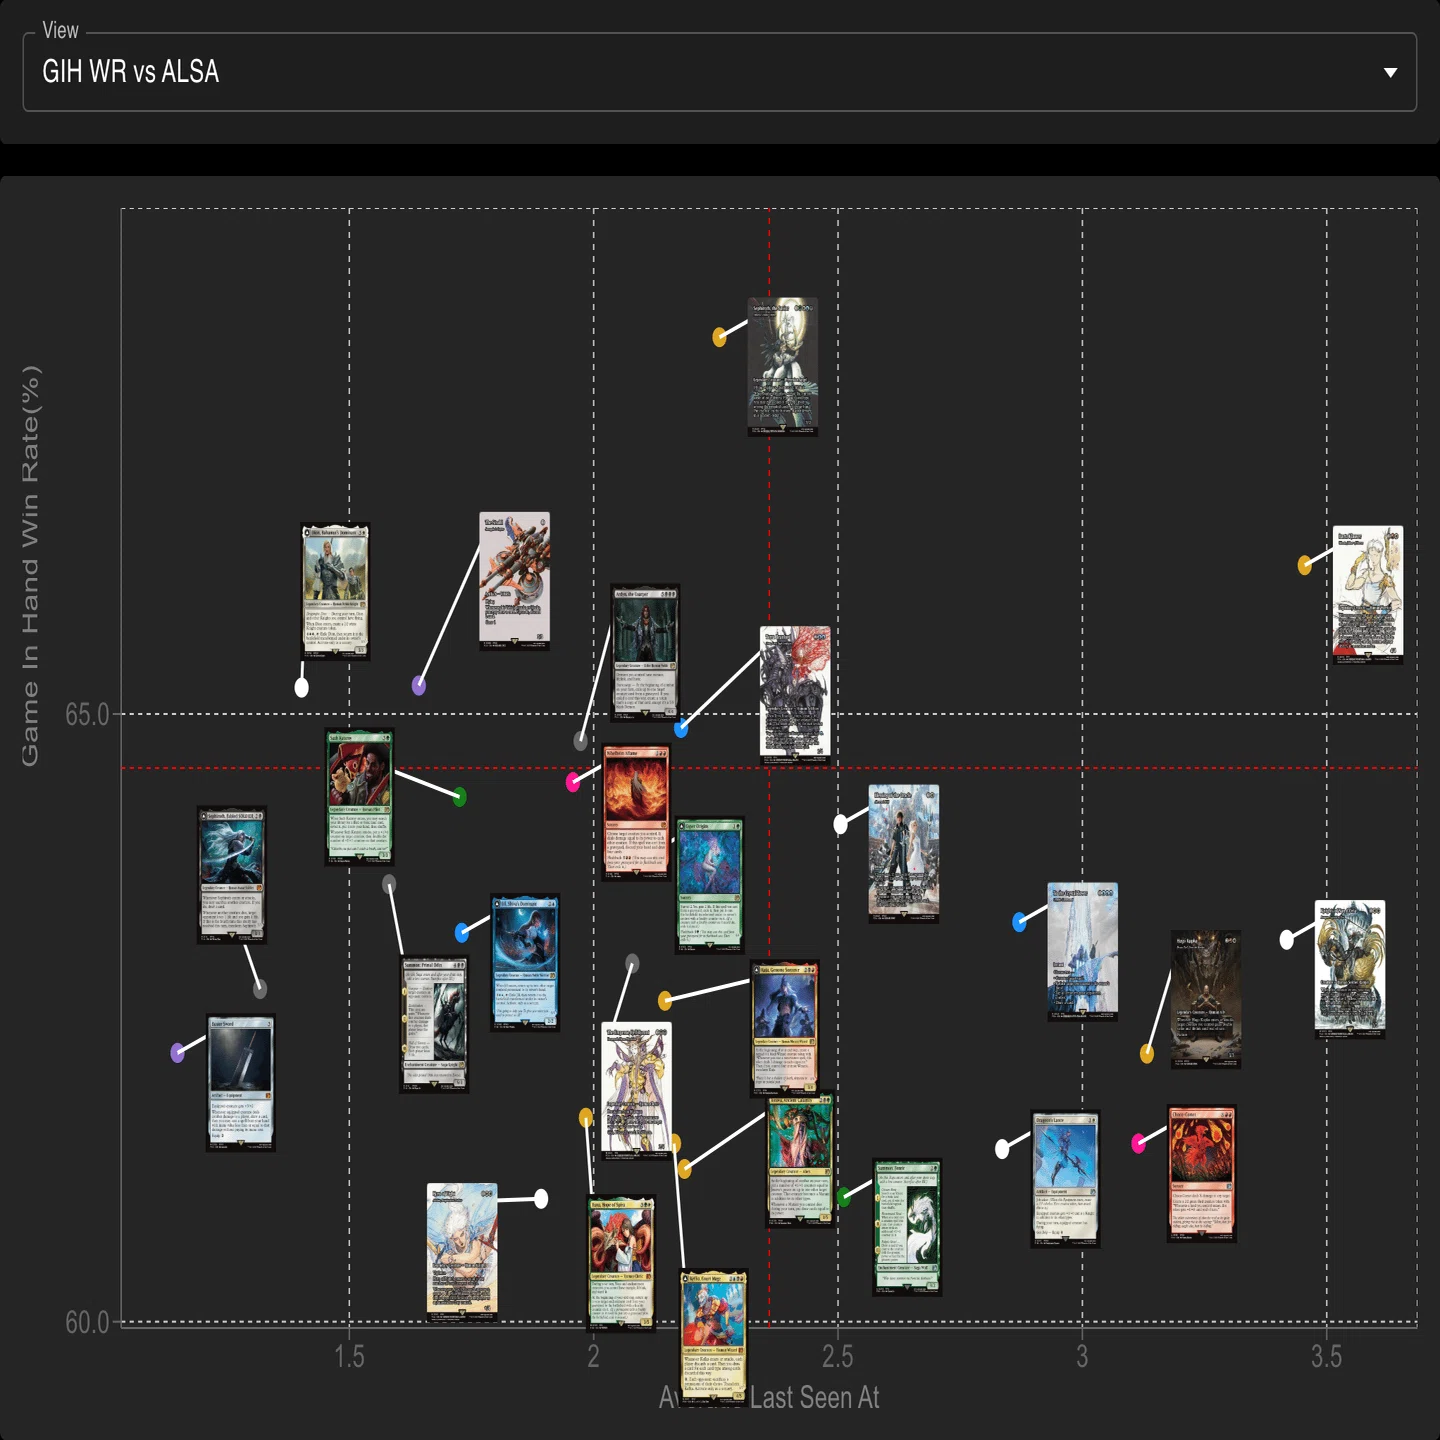The width and height of the screenshot is (1440, 1440).
Task: Click the green data point beside Sazh Katzroy
Action: tap(460, 797)
